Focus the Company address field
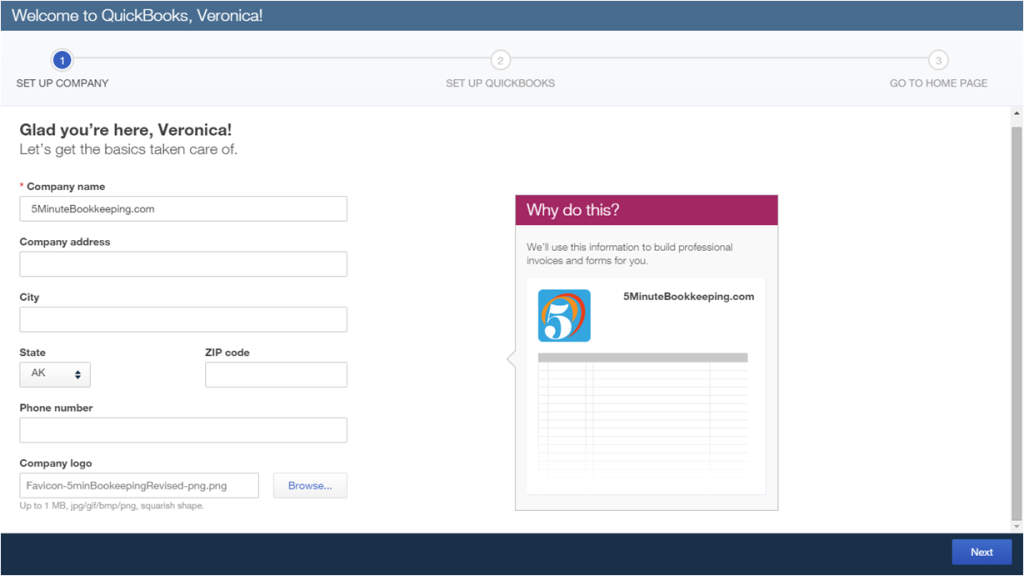This screenshot has height=576, width=1024. [x=184, y=264]
